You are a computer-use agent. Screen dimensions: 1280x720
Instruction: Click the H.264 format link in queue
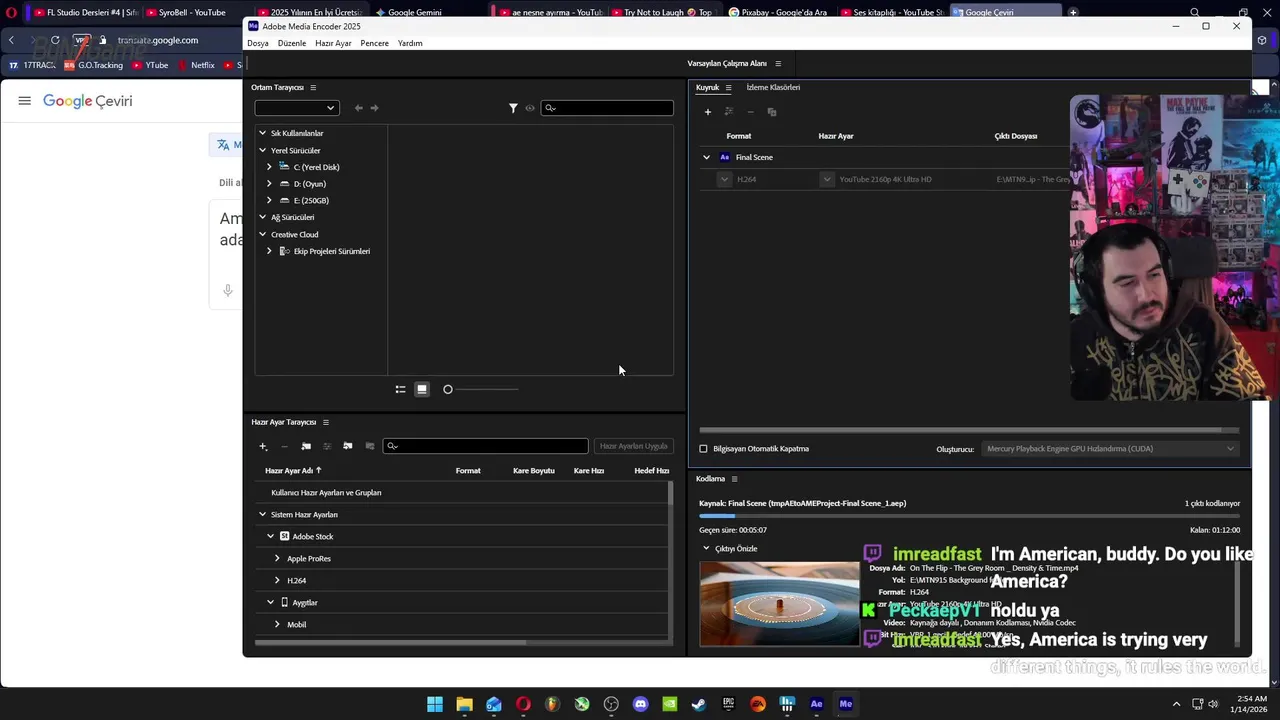[746, 179]
